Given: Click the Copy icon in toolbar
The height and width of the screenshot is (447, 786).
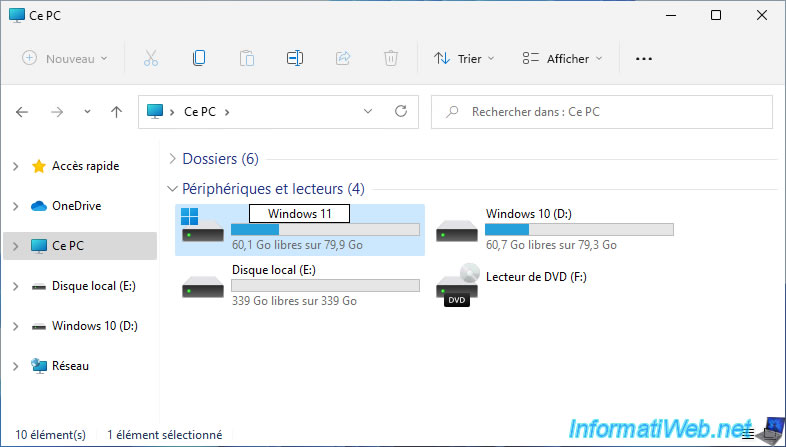Looking at the screenshot, I should 199,59.
